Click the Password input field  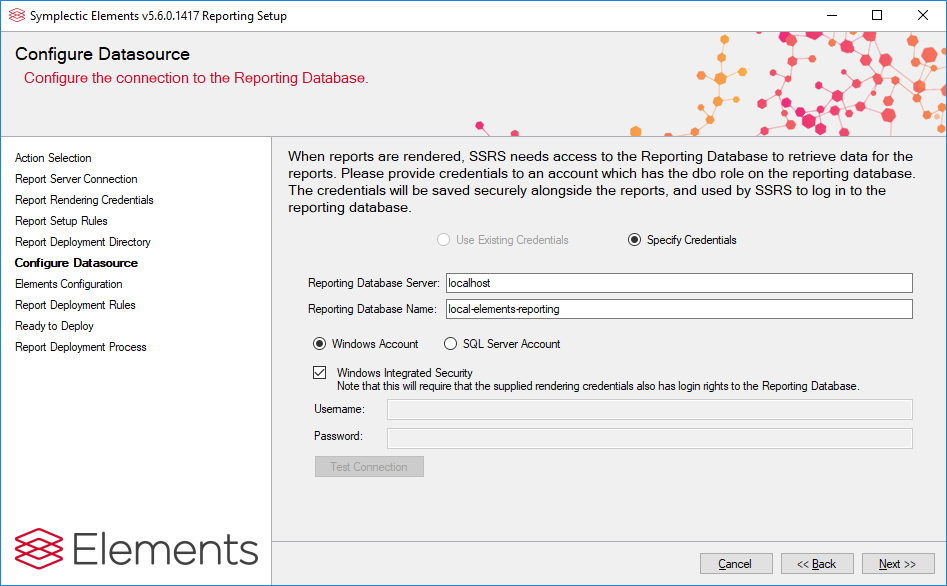point(649,438)
